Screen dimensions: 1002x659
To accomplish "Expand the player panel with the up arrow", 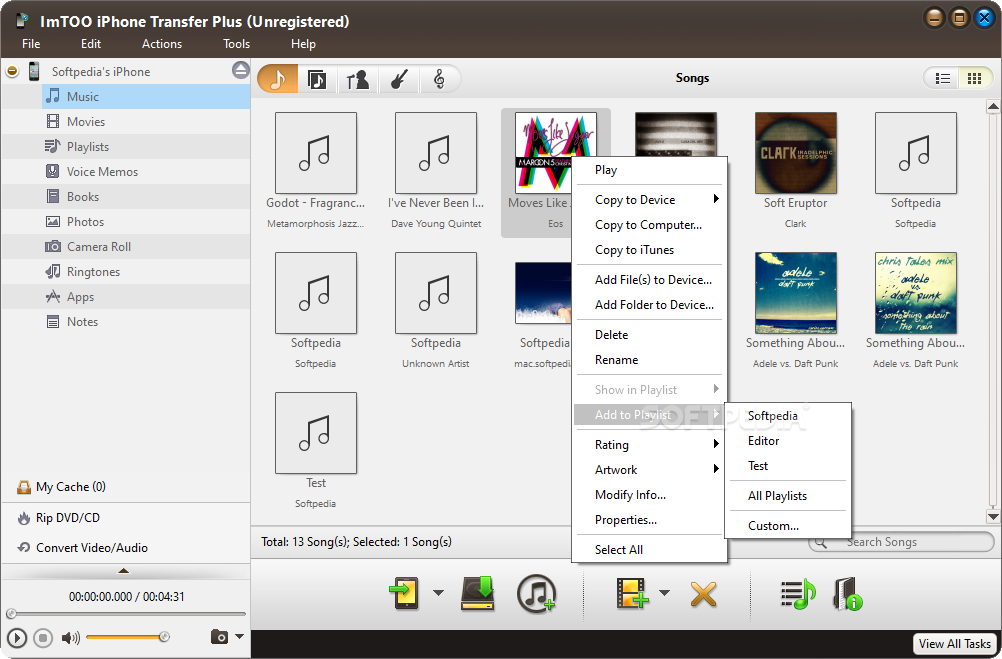I will pyautogui.click(x=124, y=570).
